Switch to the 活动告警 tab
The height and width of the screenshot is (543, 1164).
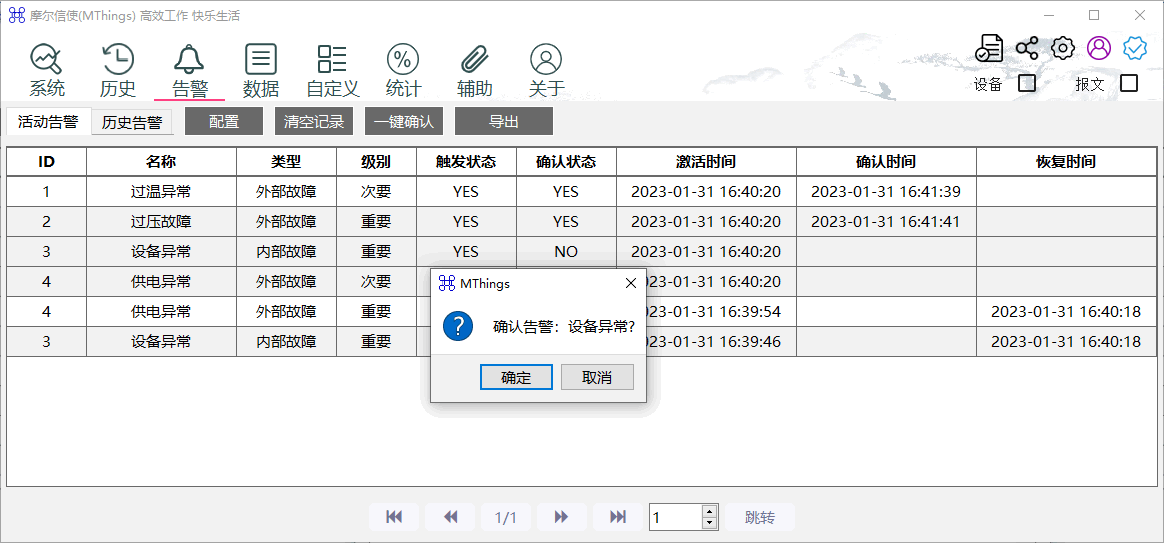48,122
